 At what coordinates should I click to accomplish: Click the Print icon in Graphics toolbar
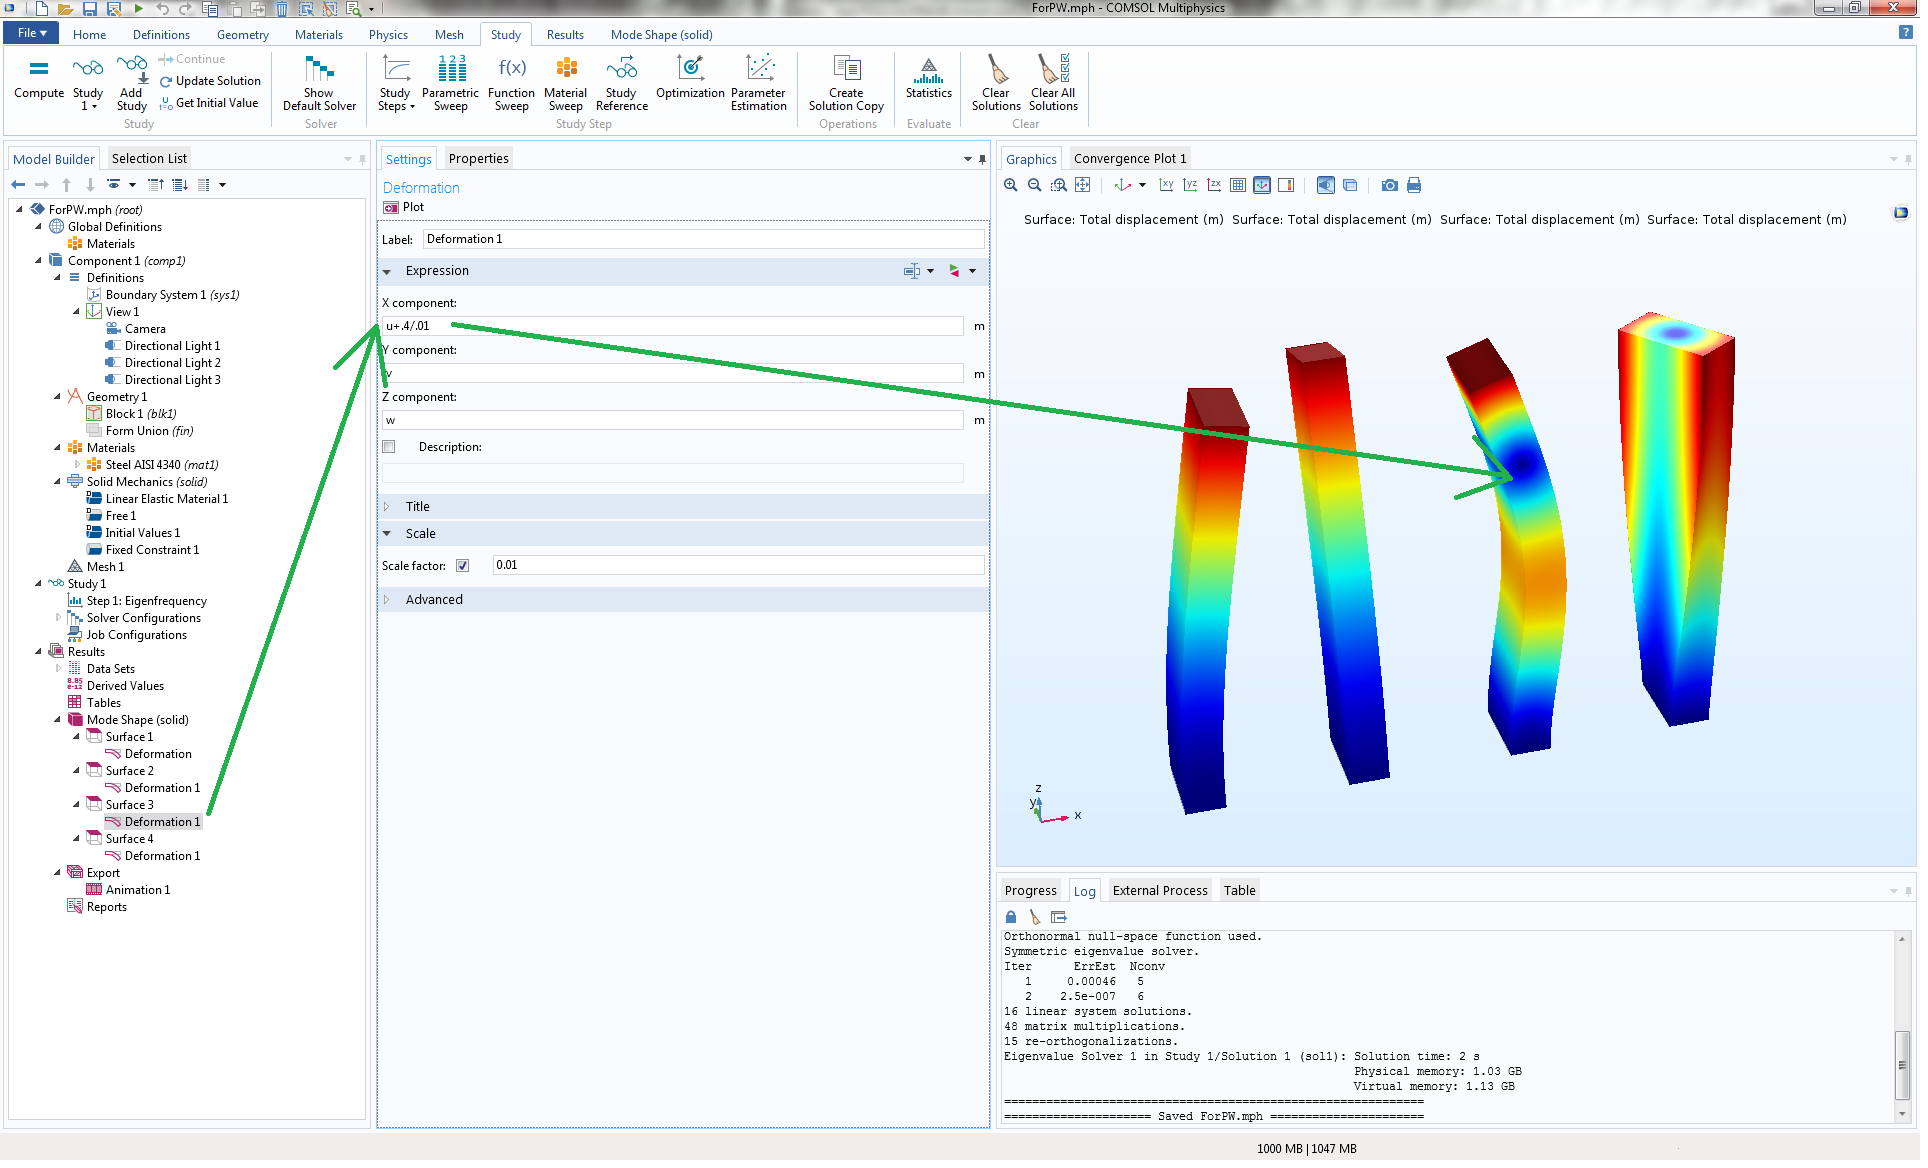click(1414, 185)
